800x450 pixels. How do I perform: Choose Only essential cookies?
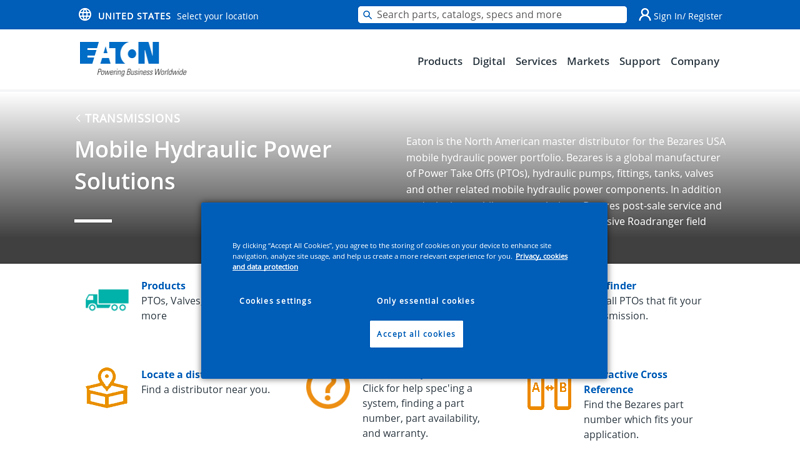(426, 301)
